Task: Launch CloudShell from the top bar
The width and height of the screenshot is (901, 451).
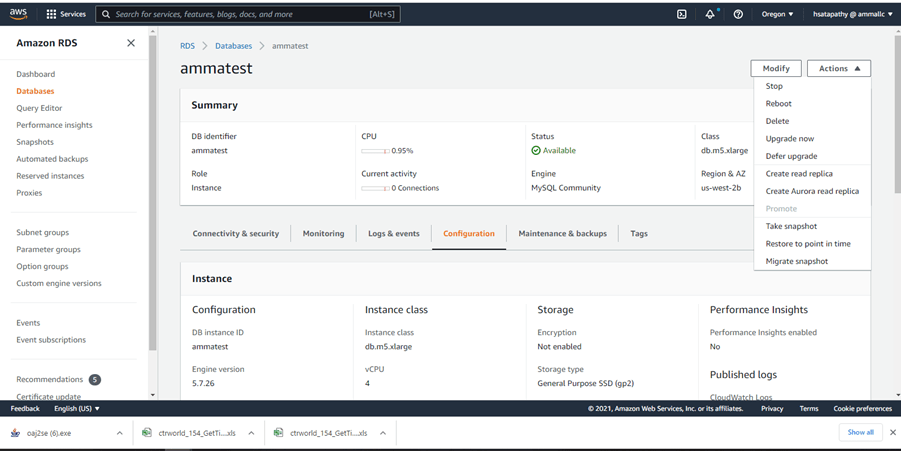Action: pyautogui.click(x=682, y=14)
